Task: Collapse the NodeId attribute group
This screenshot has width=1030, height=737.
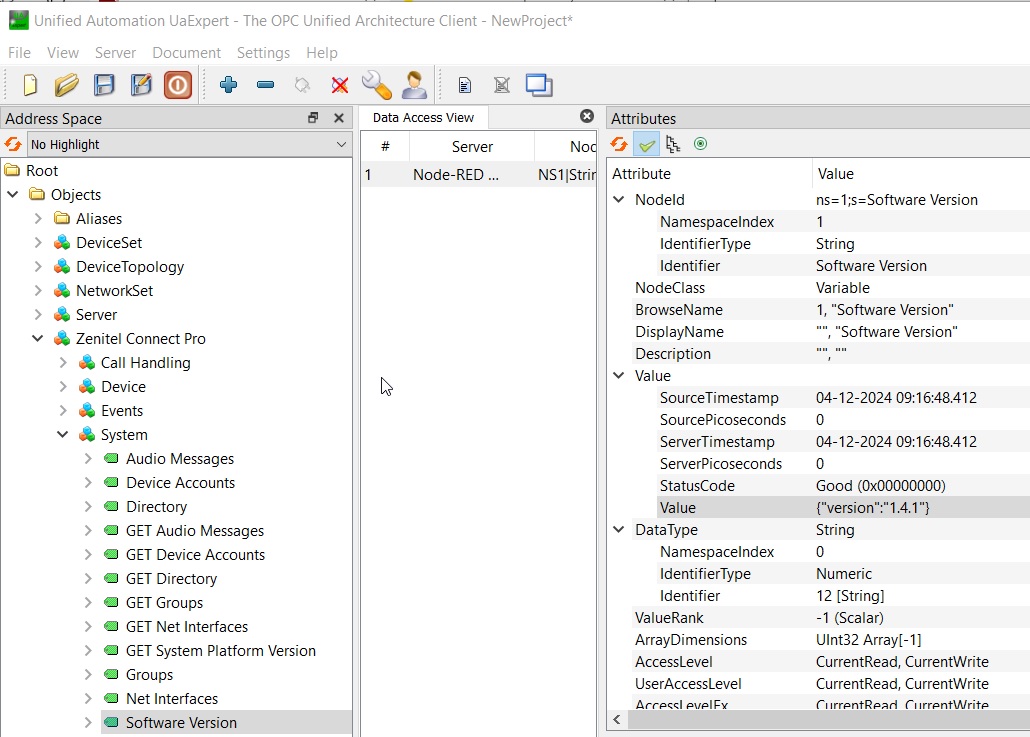Action: coord(620,200)
